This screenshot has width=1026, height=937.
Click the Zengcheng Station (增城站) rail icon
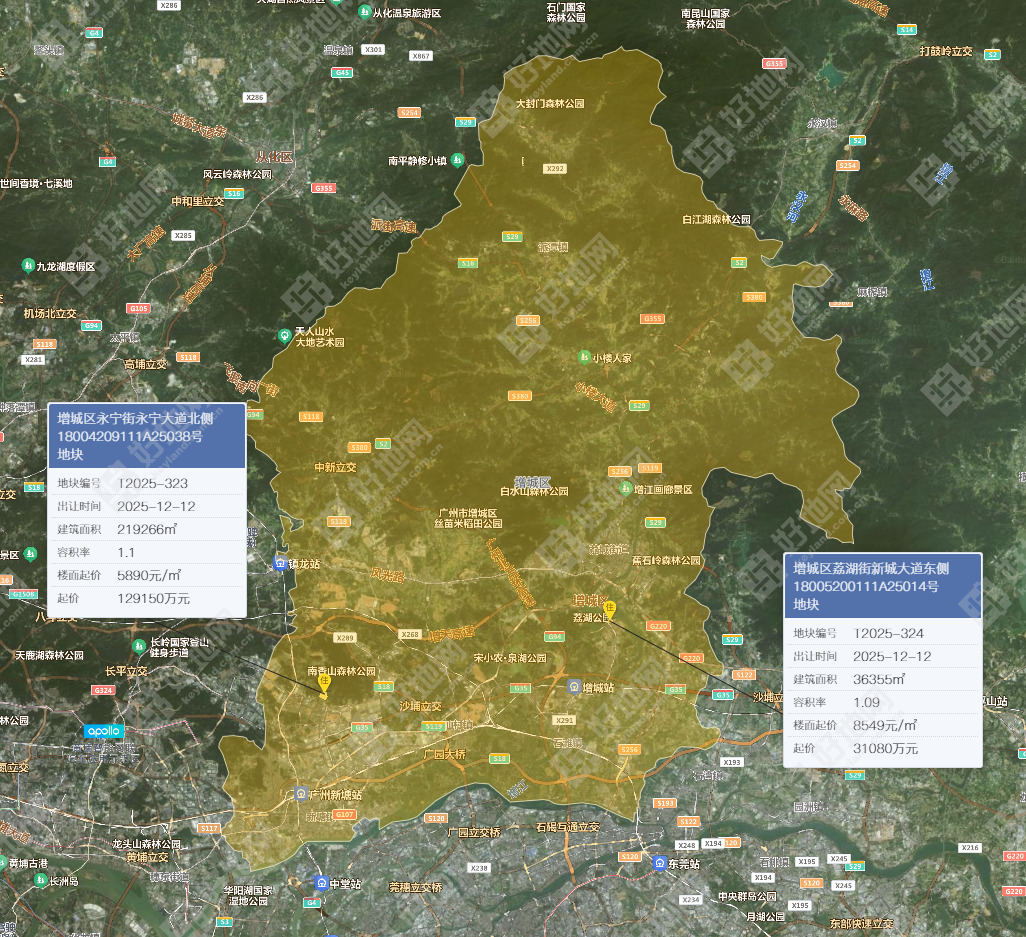click(x=574, y=687)
